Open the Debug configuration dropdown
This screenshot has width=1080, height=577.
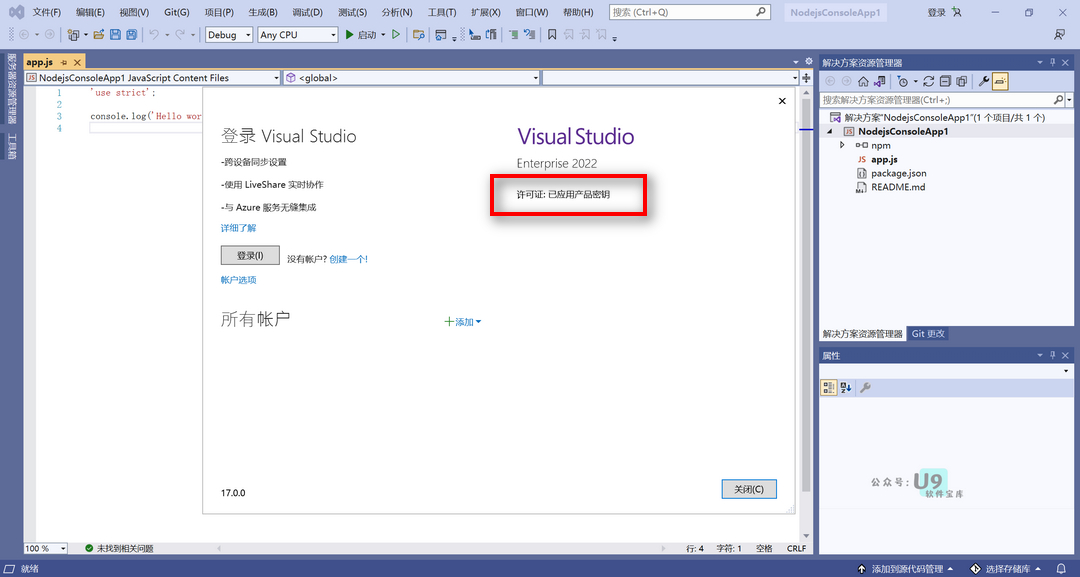(x=229, y=34)
